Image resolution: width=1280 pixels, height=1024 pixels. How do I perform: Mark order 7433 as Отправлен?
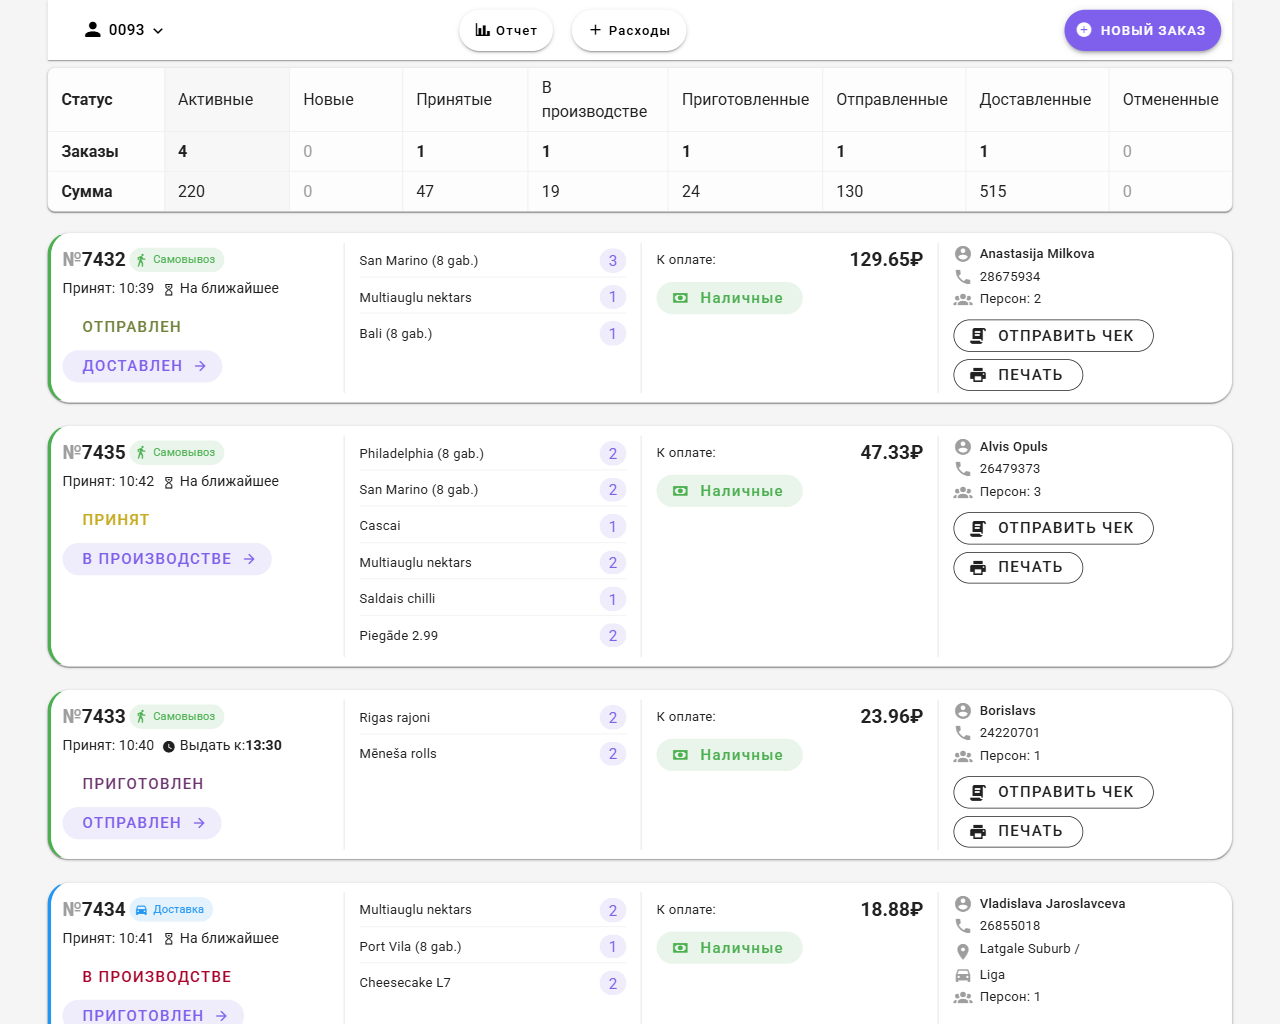[x=142, y=823]
